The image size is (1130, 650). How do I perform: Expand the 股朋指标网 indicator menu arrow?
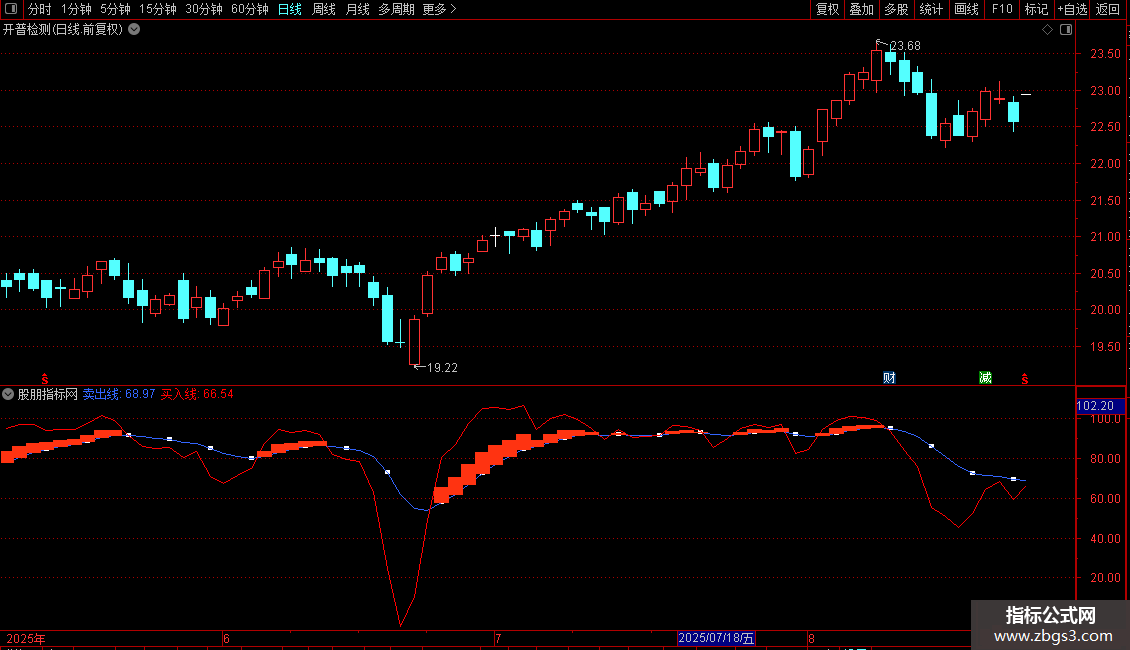8,394
